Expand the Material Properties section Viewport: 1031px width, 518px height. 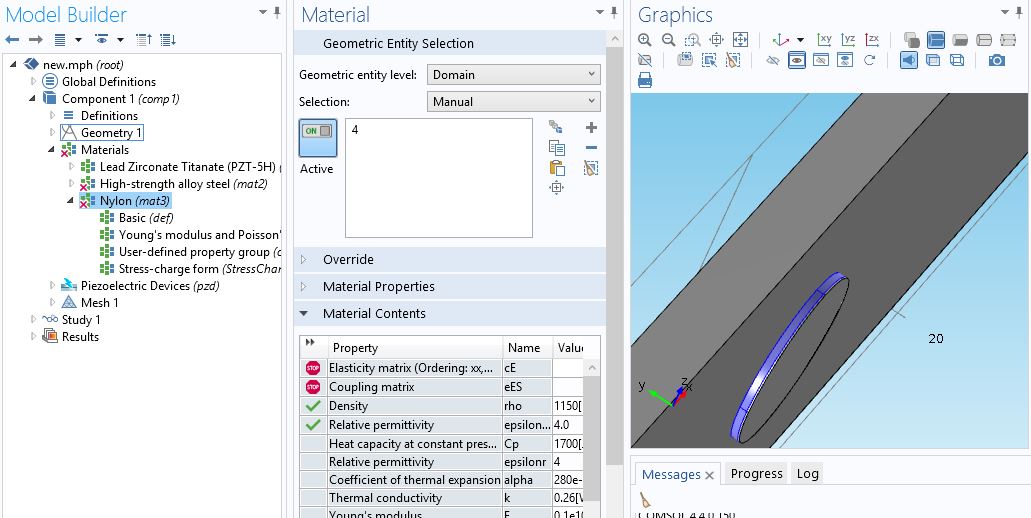[379, 286]
